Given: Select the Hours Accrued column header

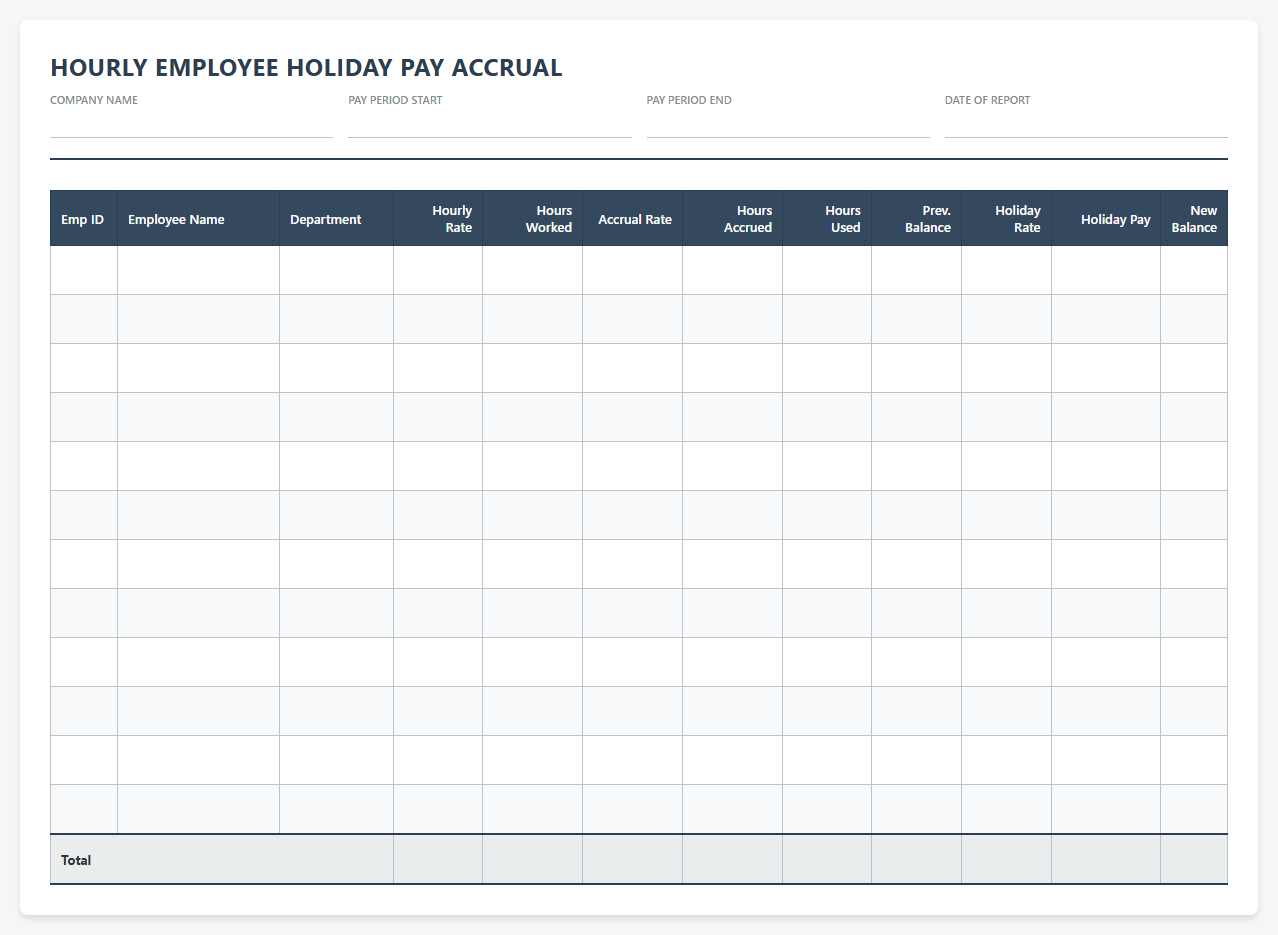Looking at the screenshot, I should point(733,219).
